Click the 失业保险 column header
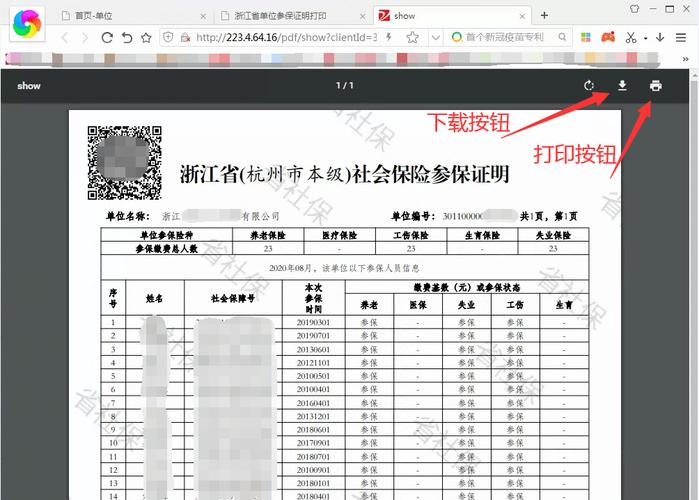The height and width of the screenshot is (500, 699). (x=553, y=235)
